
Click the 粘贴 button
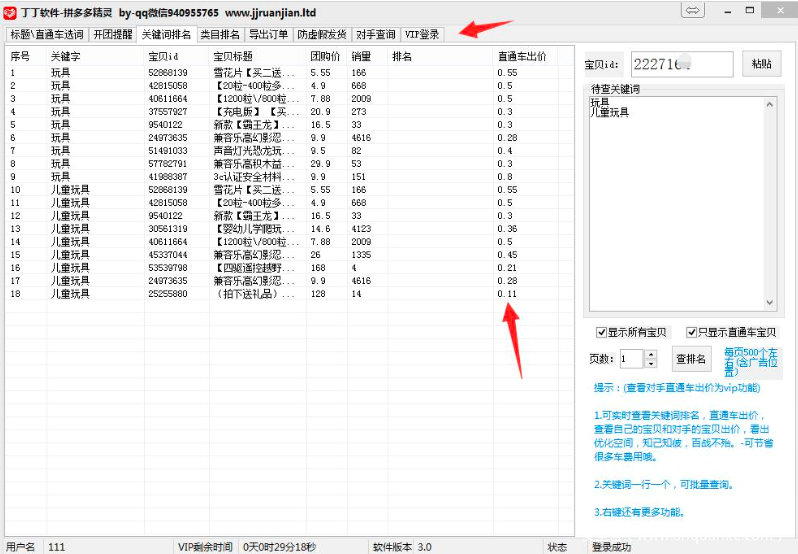click(x=761, y=64)
